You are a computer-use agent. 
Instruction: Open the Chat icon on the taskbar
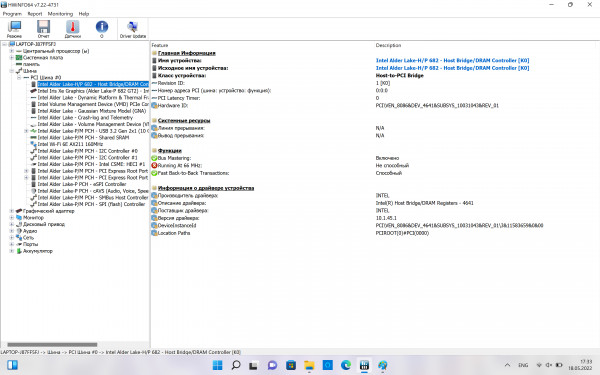[x=272, y=365]
